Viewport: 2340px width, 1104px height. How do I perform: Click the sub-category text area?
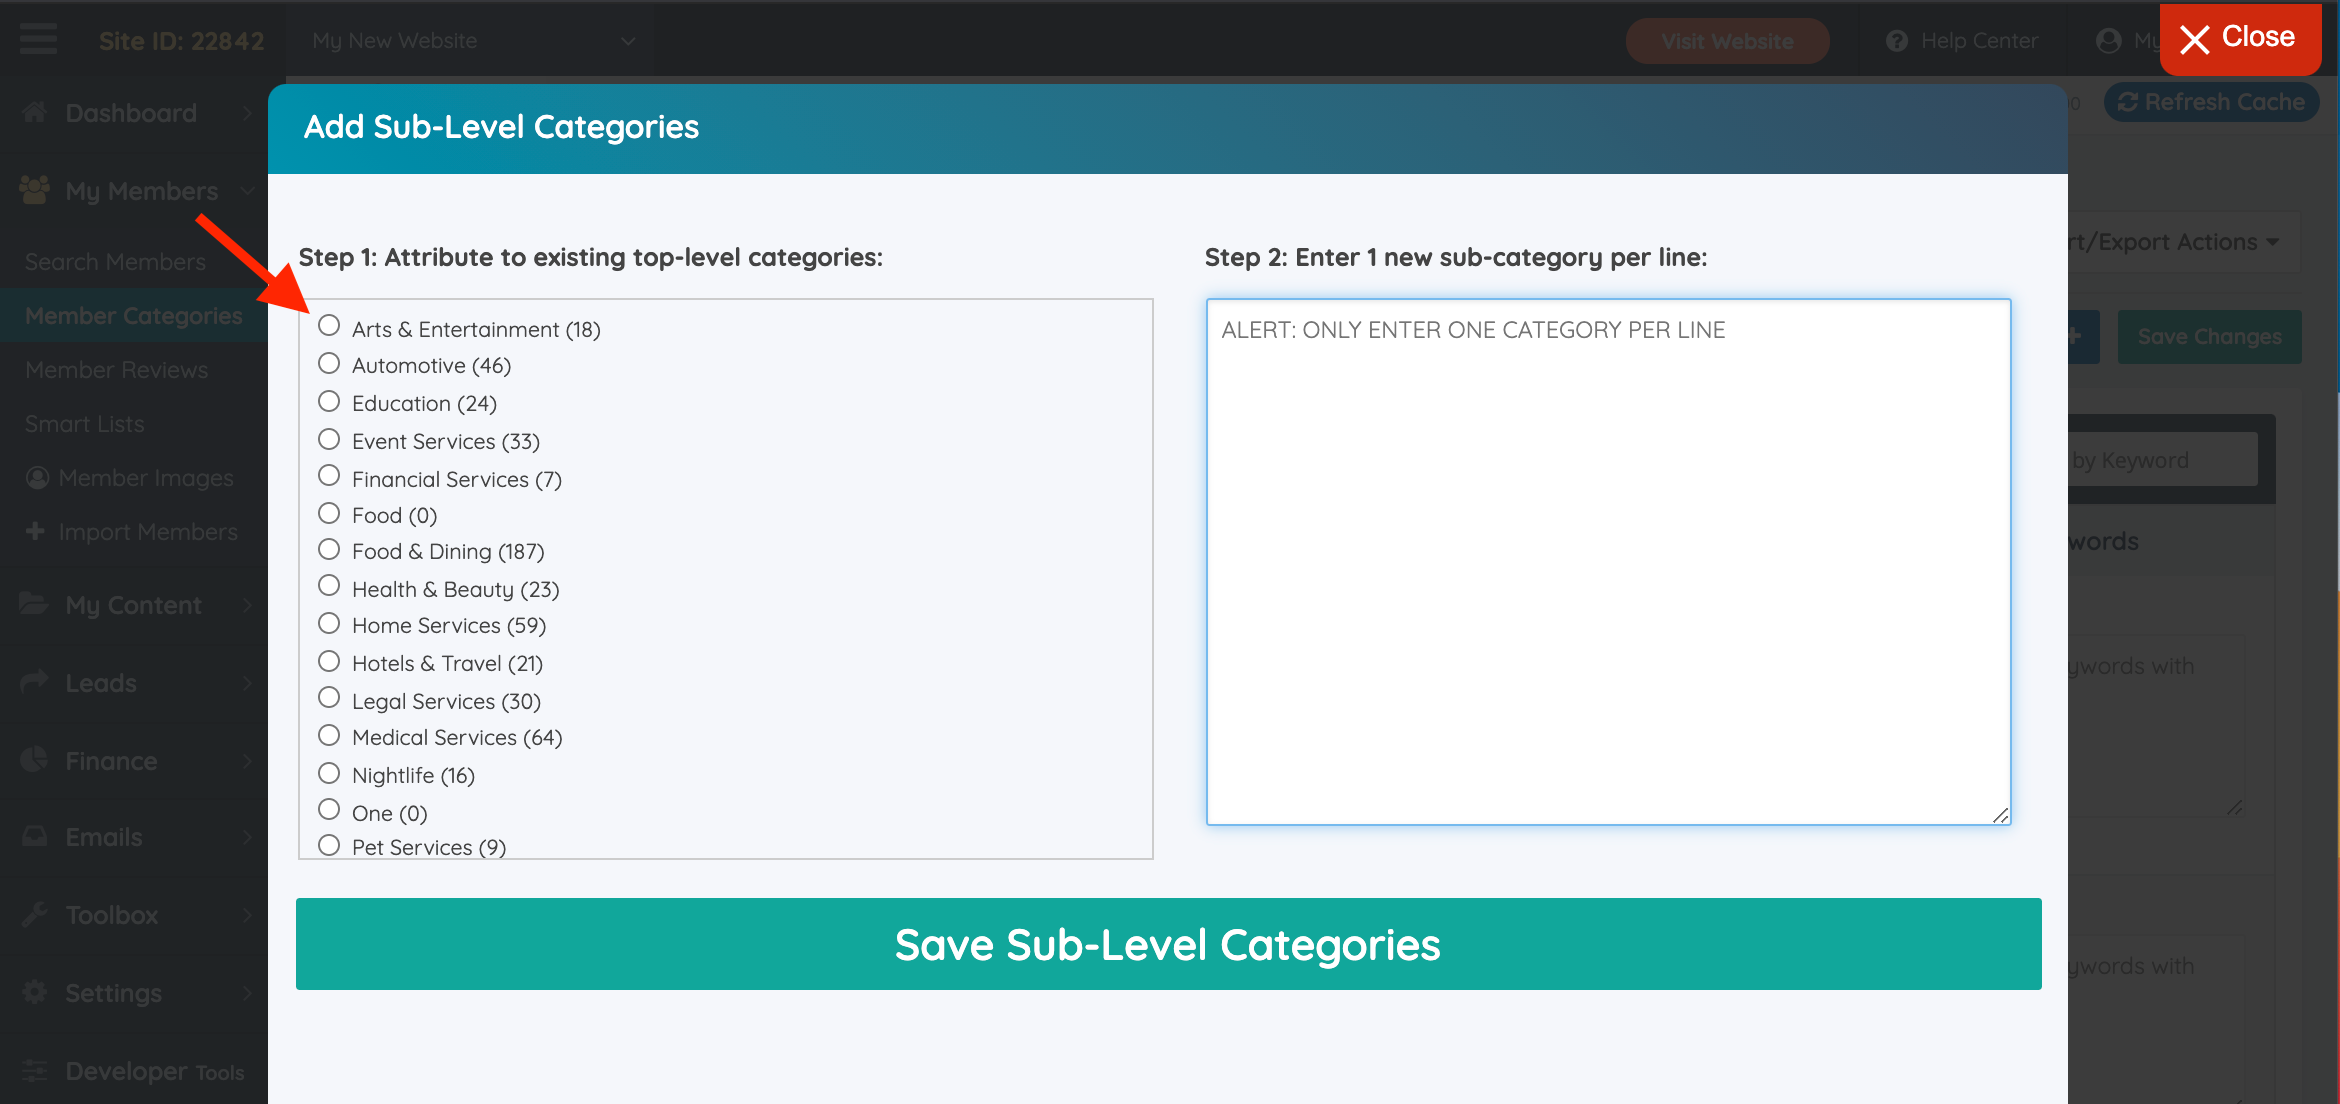(1608, 561)
